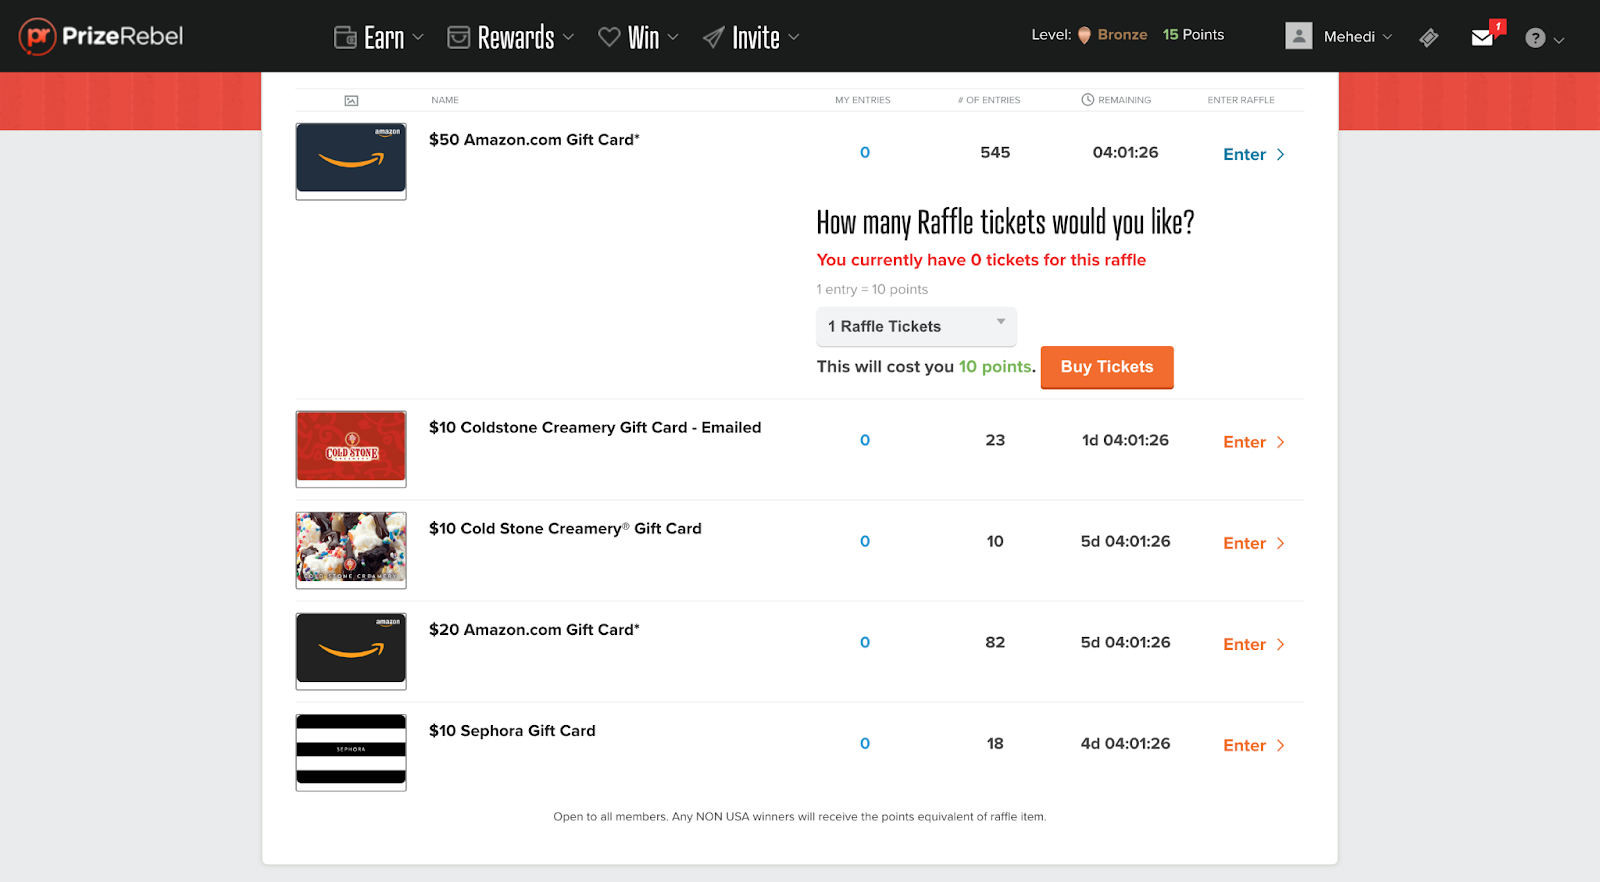This screenshot has height=882, width=1600.
Task: Click Enter for Cold Stone Creamery® Gift Card
Action: 1254,543
